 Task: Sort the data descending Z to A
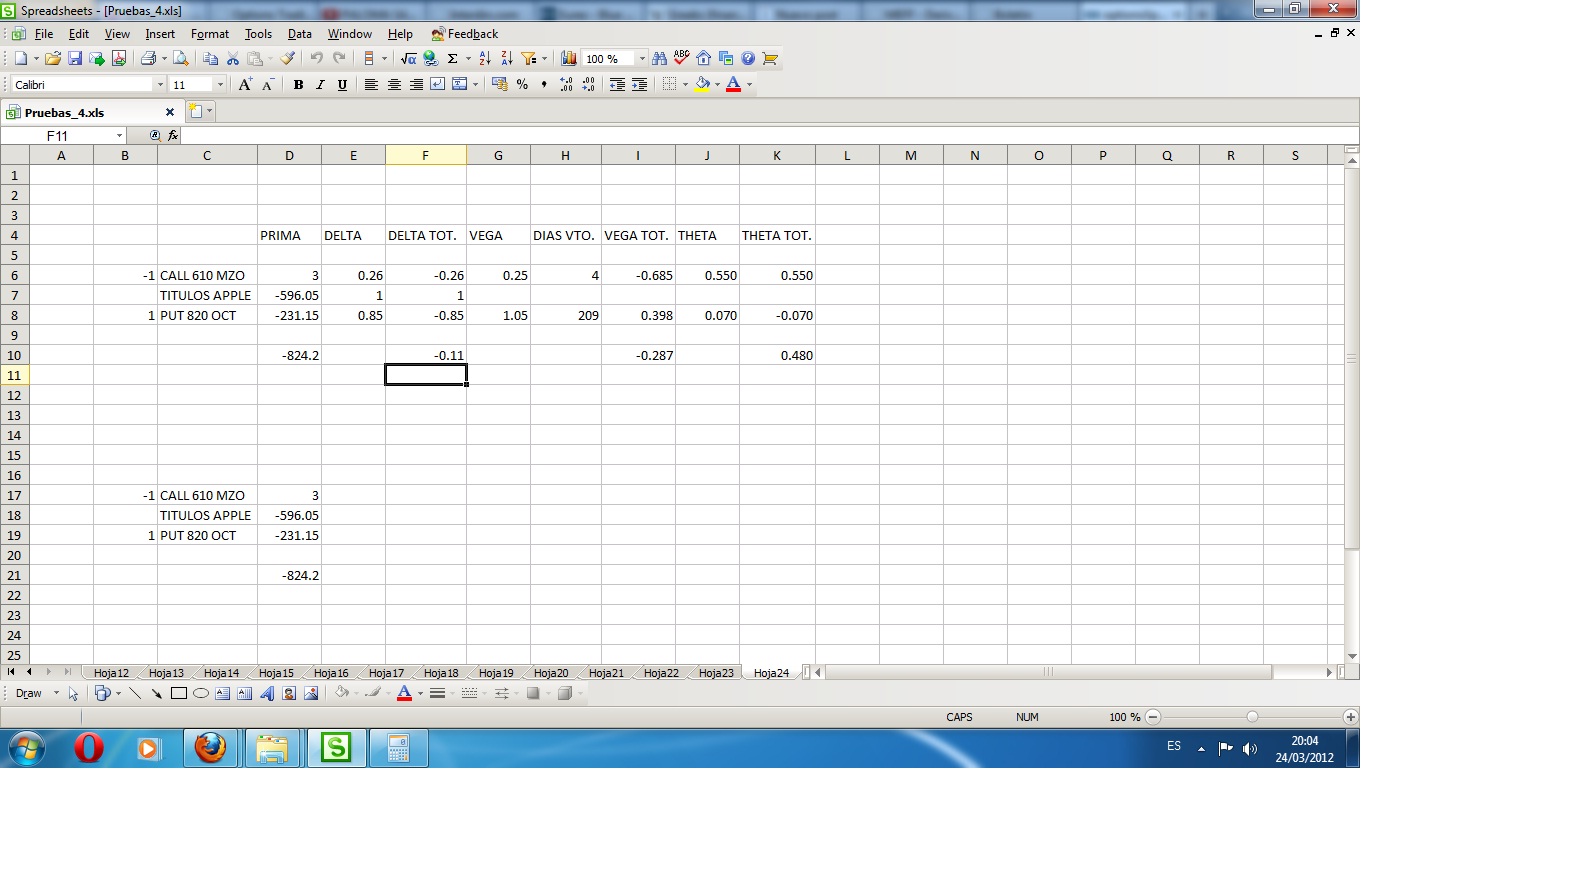tap(507, 59)
